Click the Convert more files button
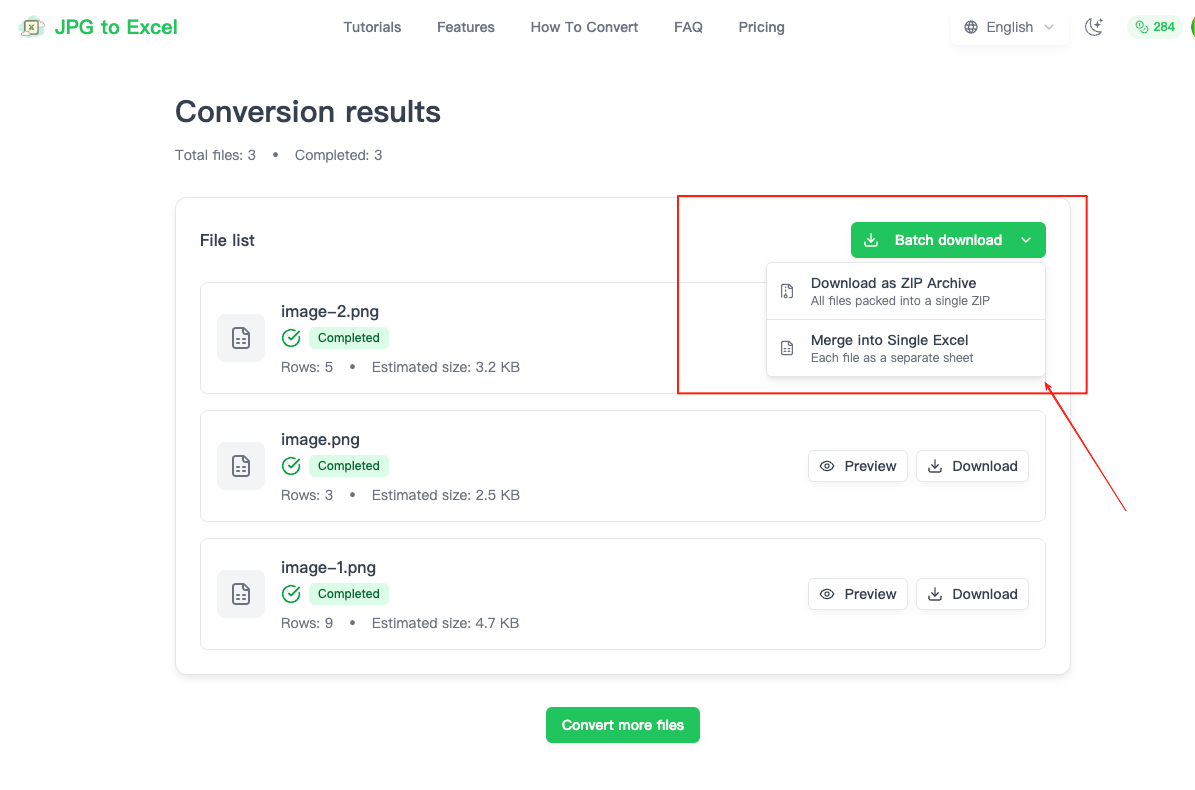 click(622, 725)
